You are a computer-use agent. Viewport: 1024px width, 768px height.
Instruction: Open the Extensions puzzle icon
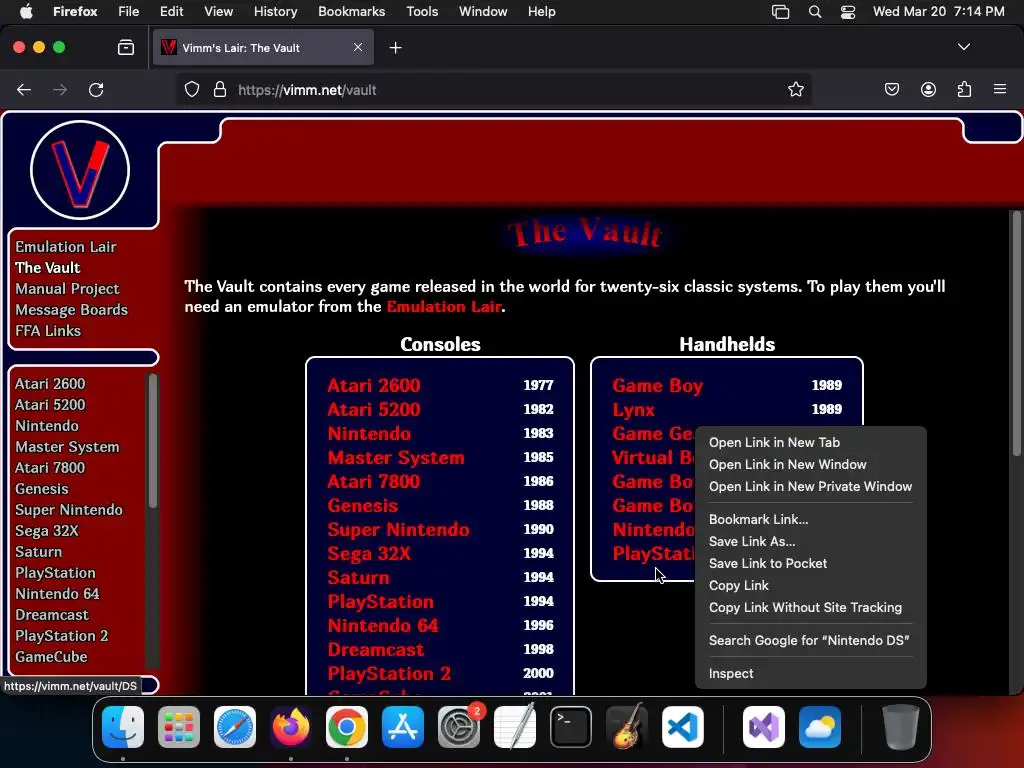tap(964, 89)
